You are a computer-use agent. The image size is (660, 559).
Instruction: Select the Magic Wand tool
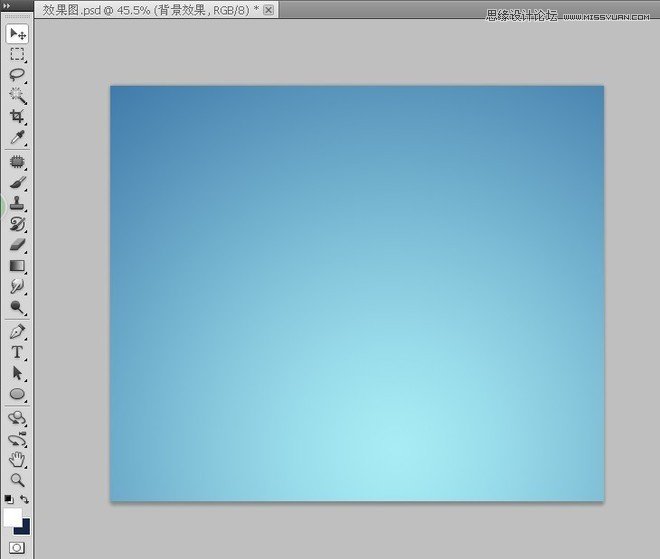click(17, 96)
